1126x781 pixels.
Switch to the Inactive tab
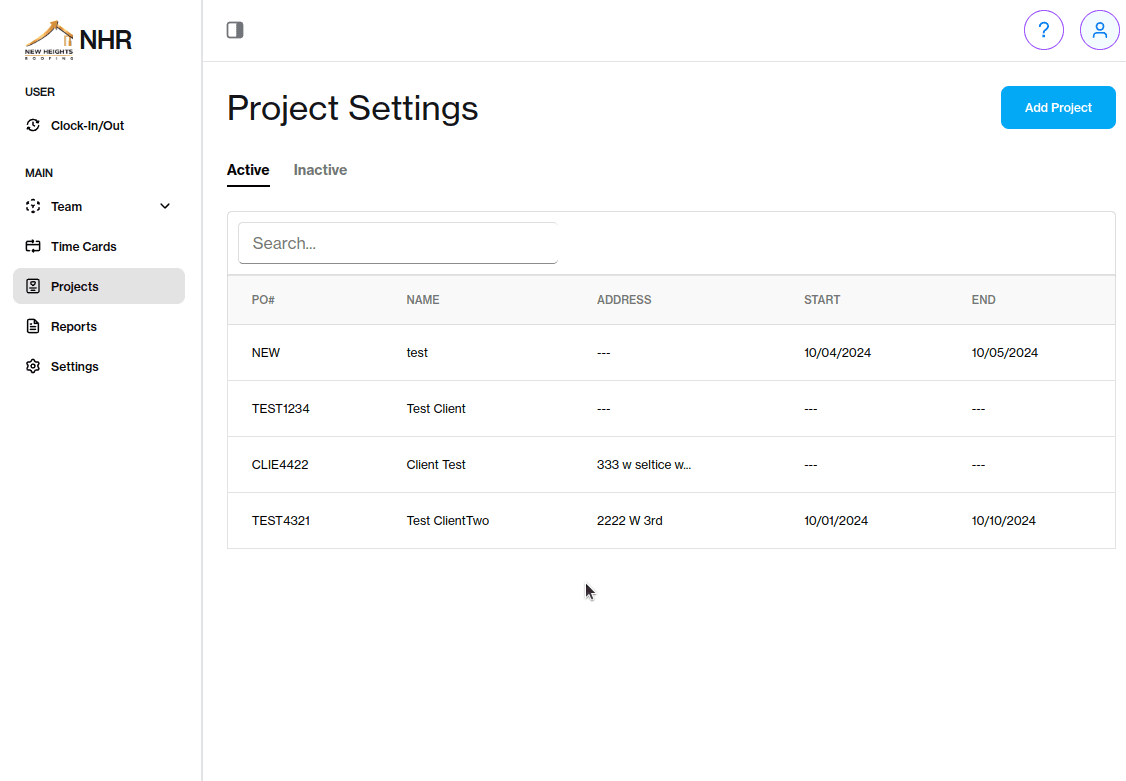(x=320, y=169)
